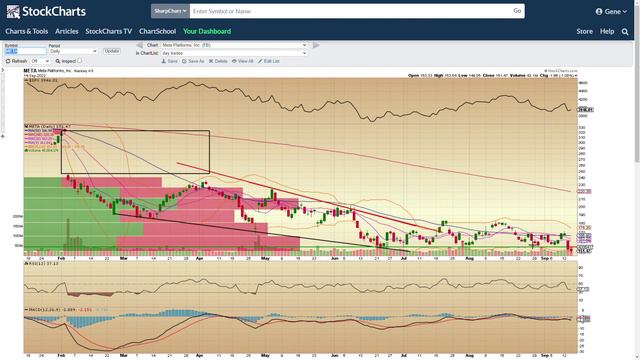This screenshot has width=640, height=360.
Task: Go to next chart arrow
Action: click(x=316, y=45)
